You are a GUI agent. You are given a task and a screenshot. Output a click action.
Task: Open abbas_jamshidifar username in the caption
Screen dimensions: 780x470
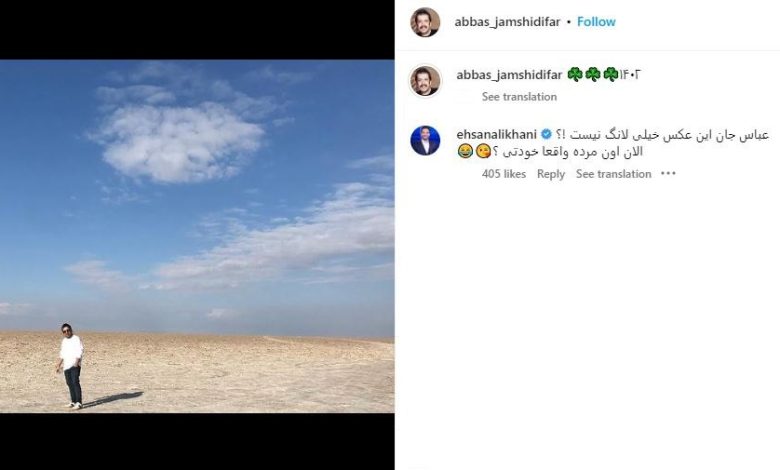[509, 75]
